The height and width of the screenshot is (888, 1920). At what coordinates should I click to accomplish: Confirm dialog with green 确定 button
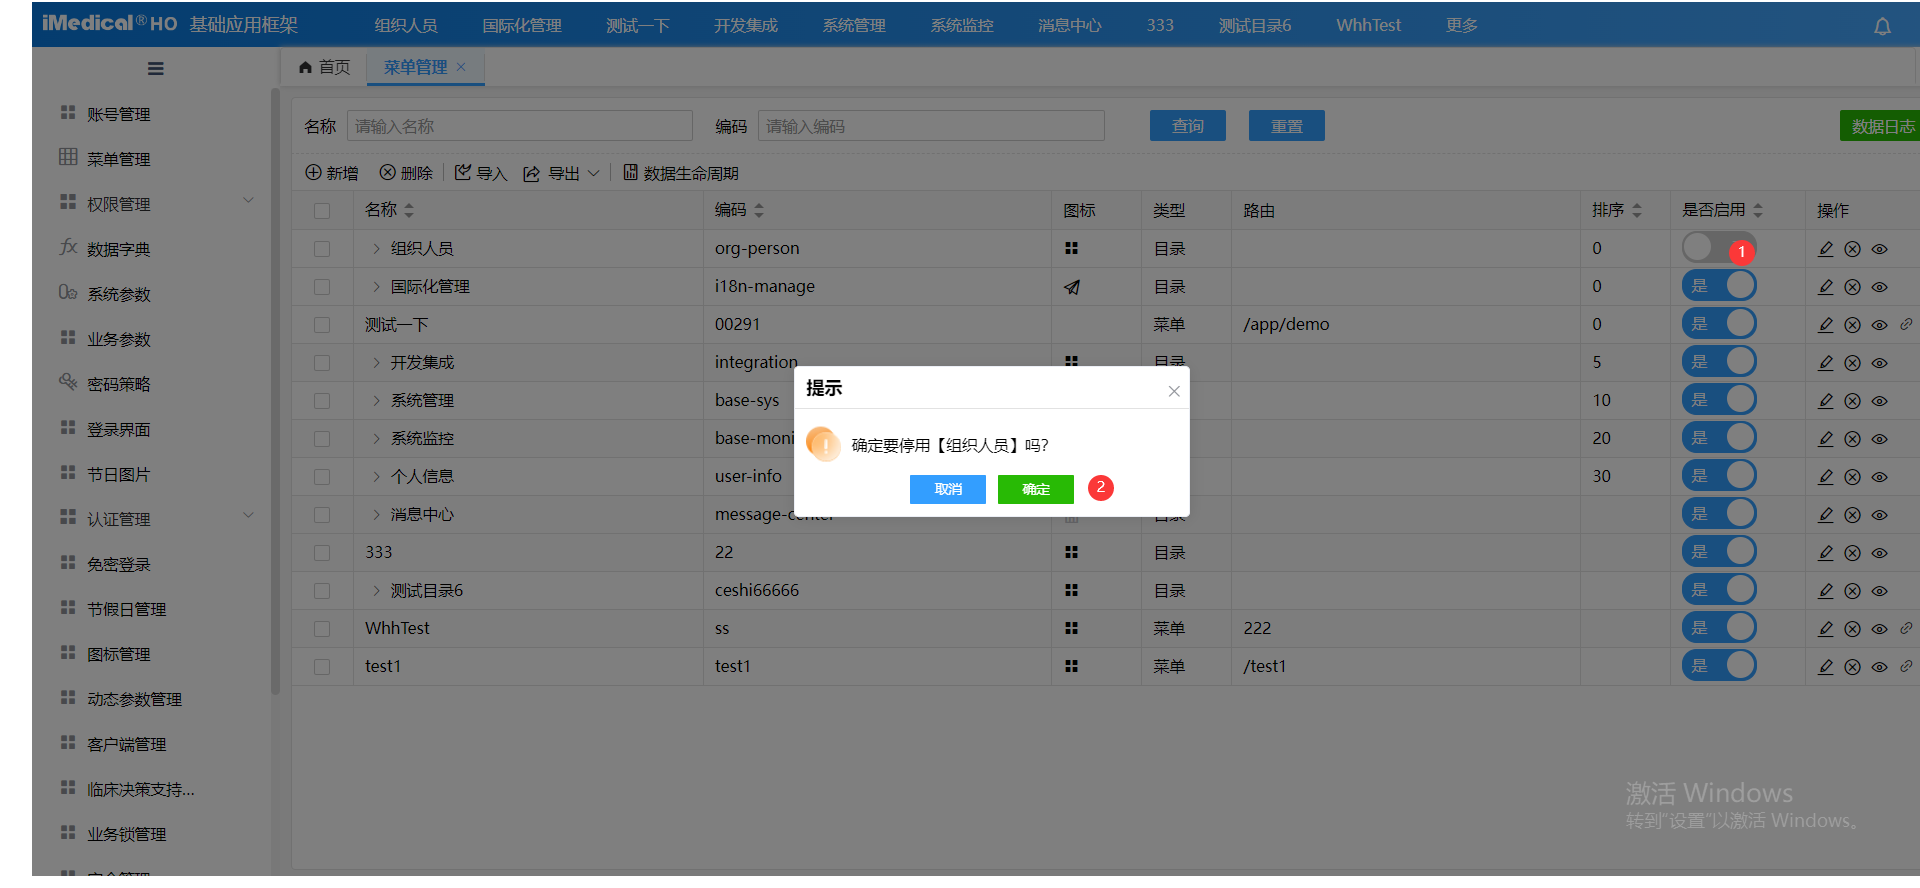(x=1035, y=489)
